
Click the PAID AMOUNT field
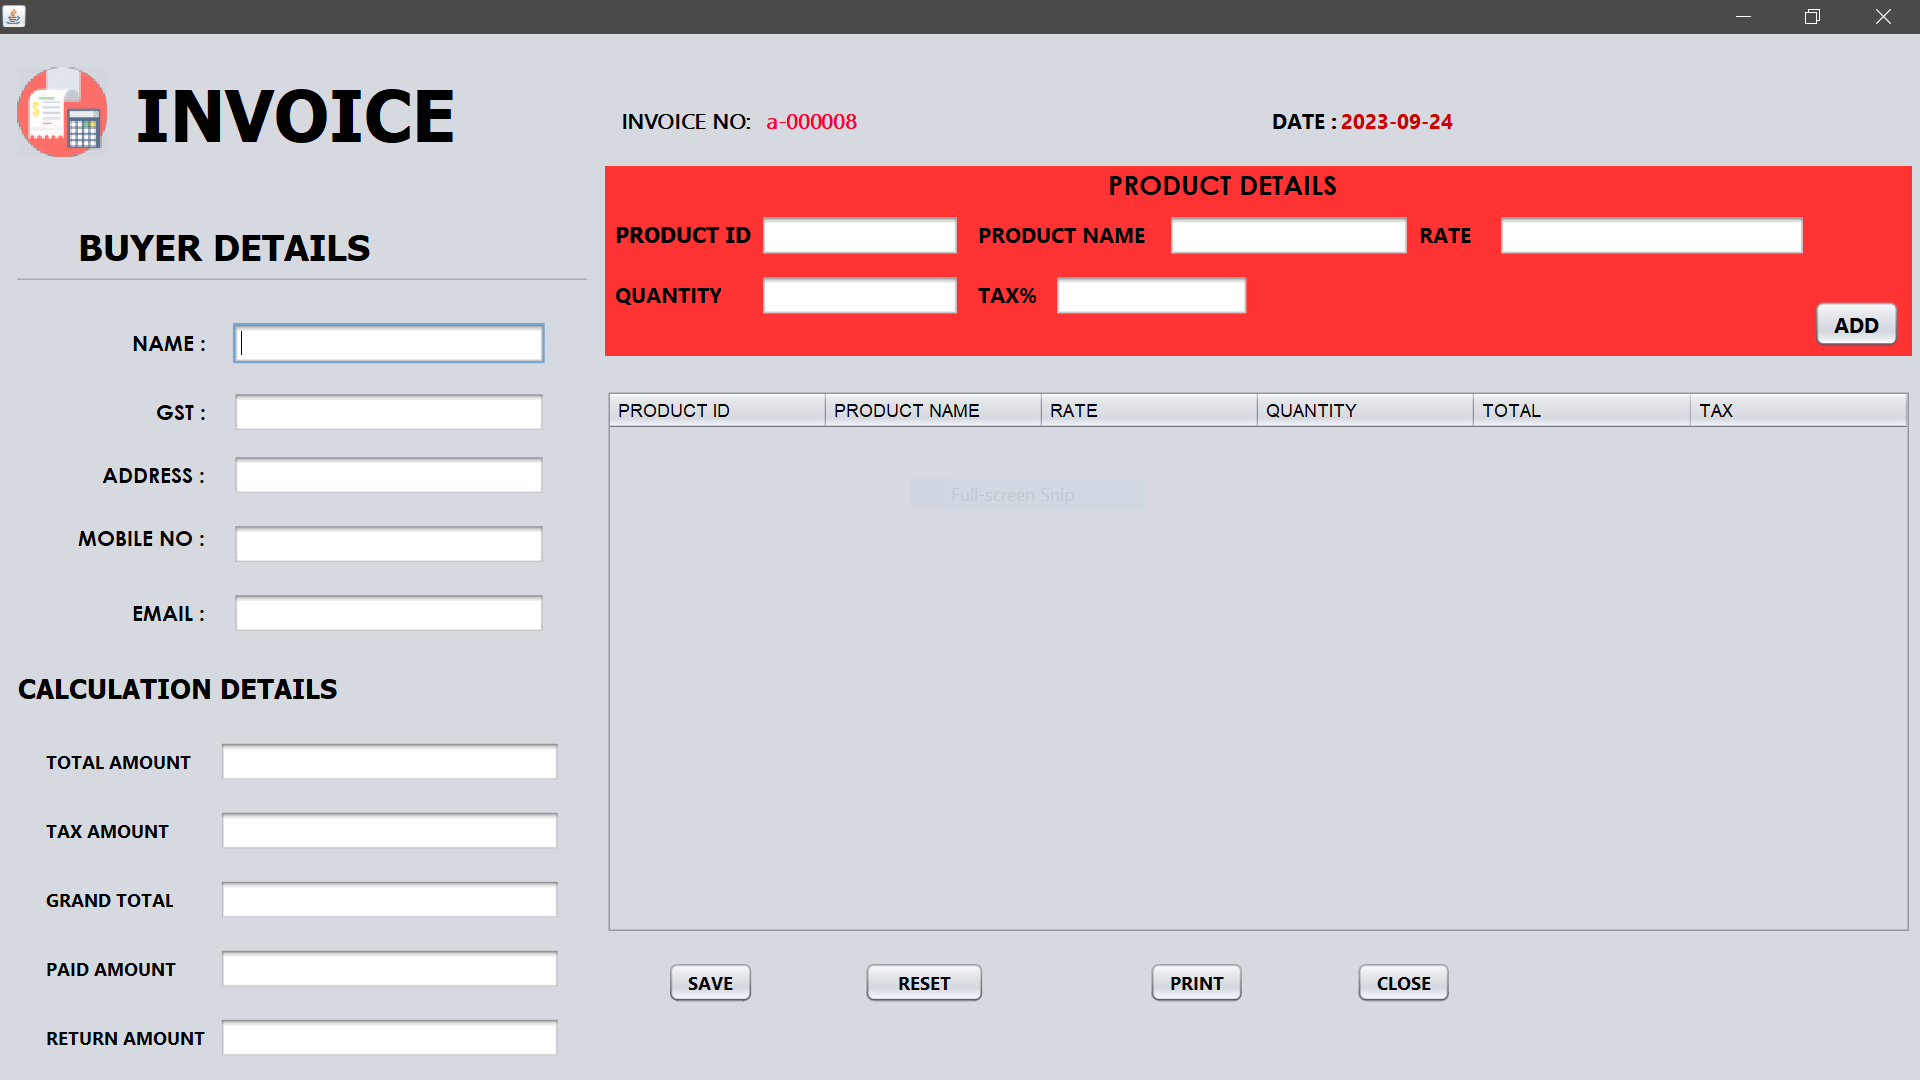point(389,968)
